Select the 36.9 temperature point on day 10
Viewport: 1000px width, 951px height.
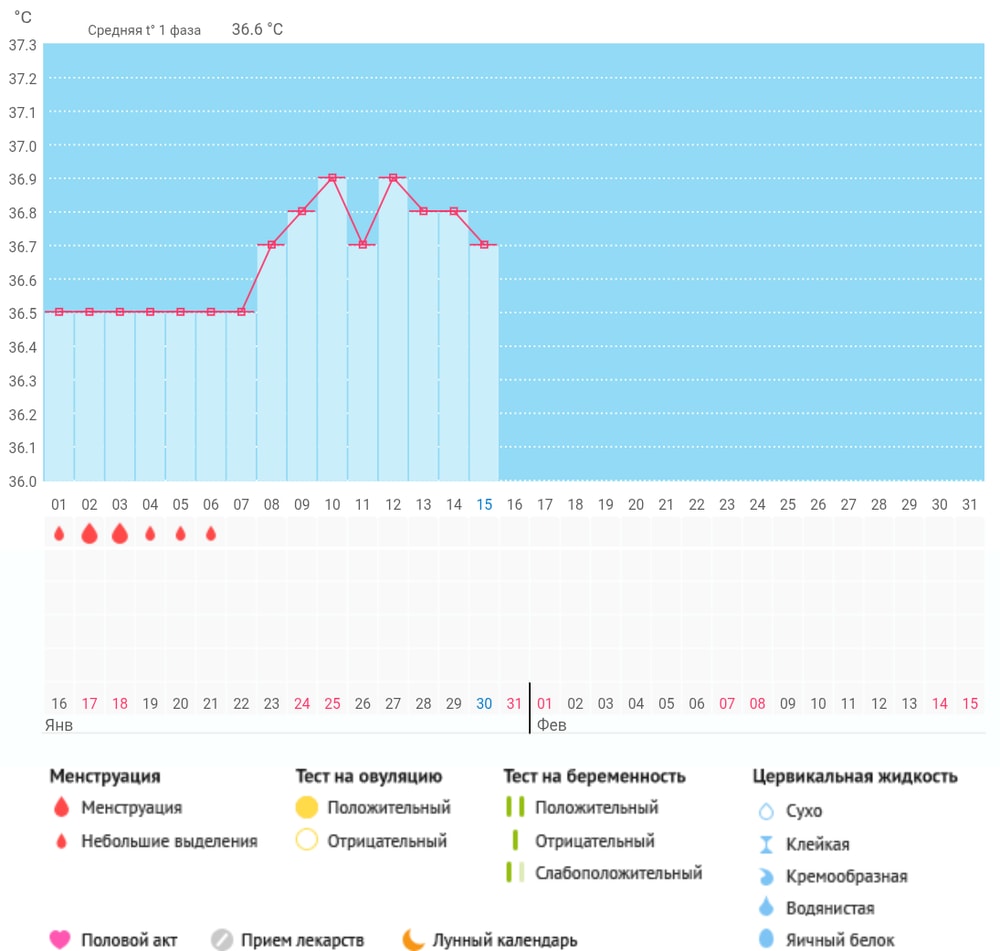click(332, 178)
